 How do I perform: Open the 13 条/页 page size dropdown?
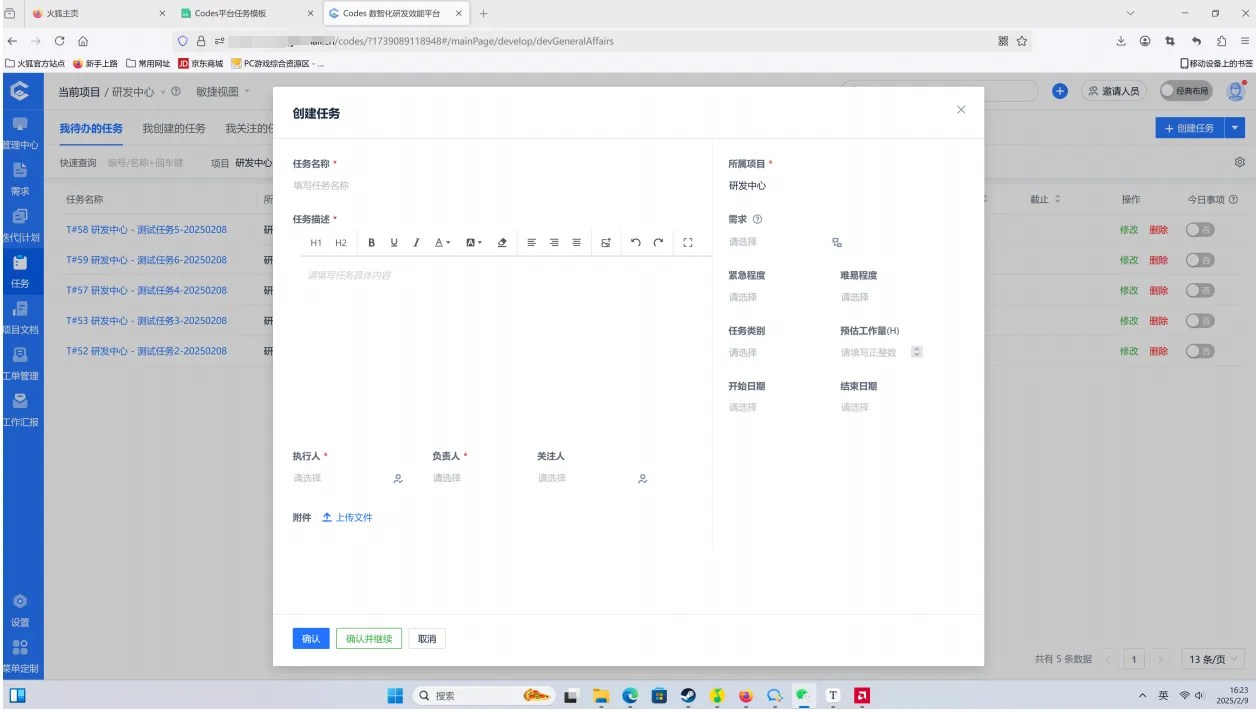(1213, 659)
